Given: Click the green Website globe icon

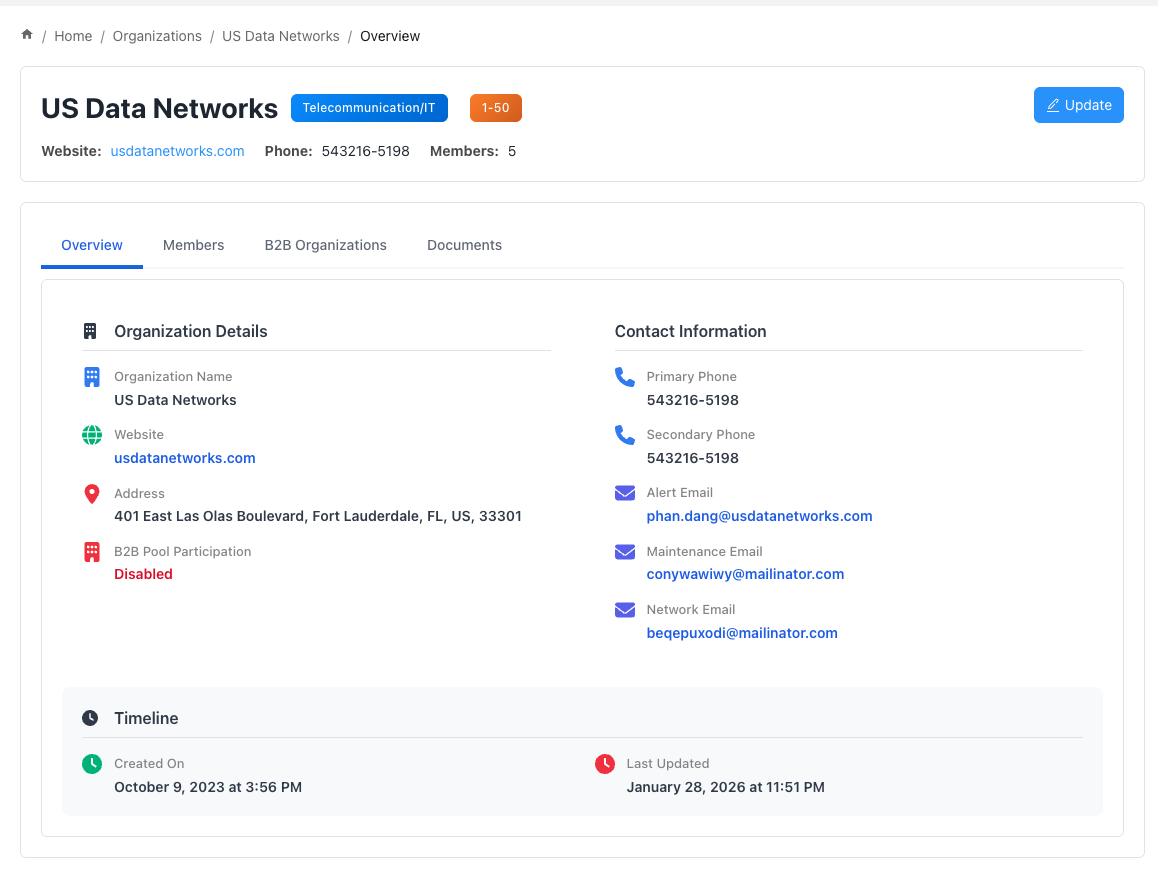Looking at the screenshot, I should (92, 435).
